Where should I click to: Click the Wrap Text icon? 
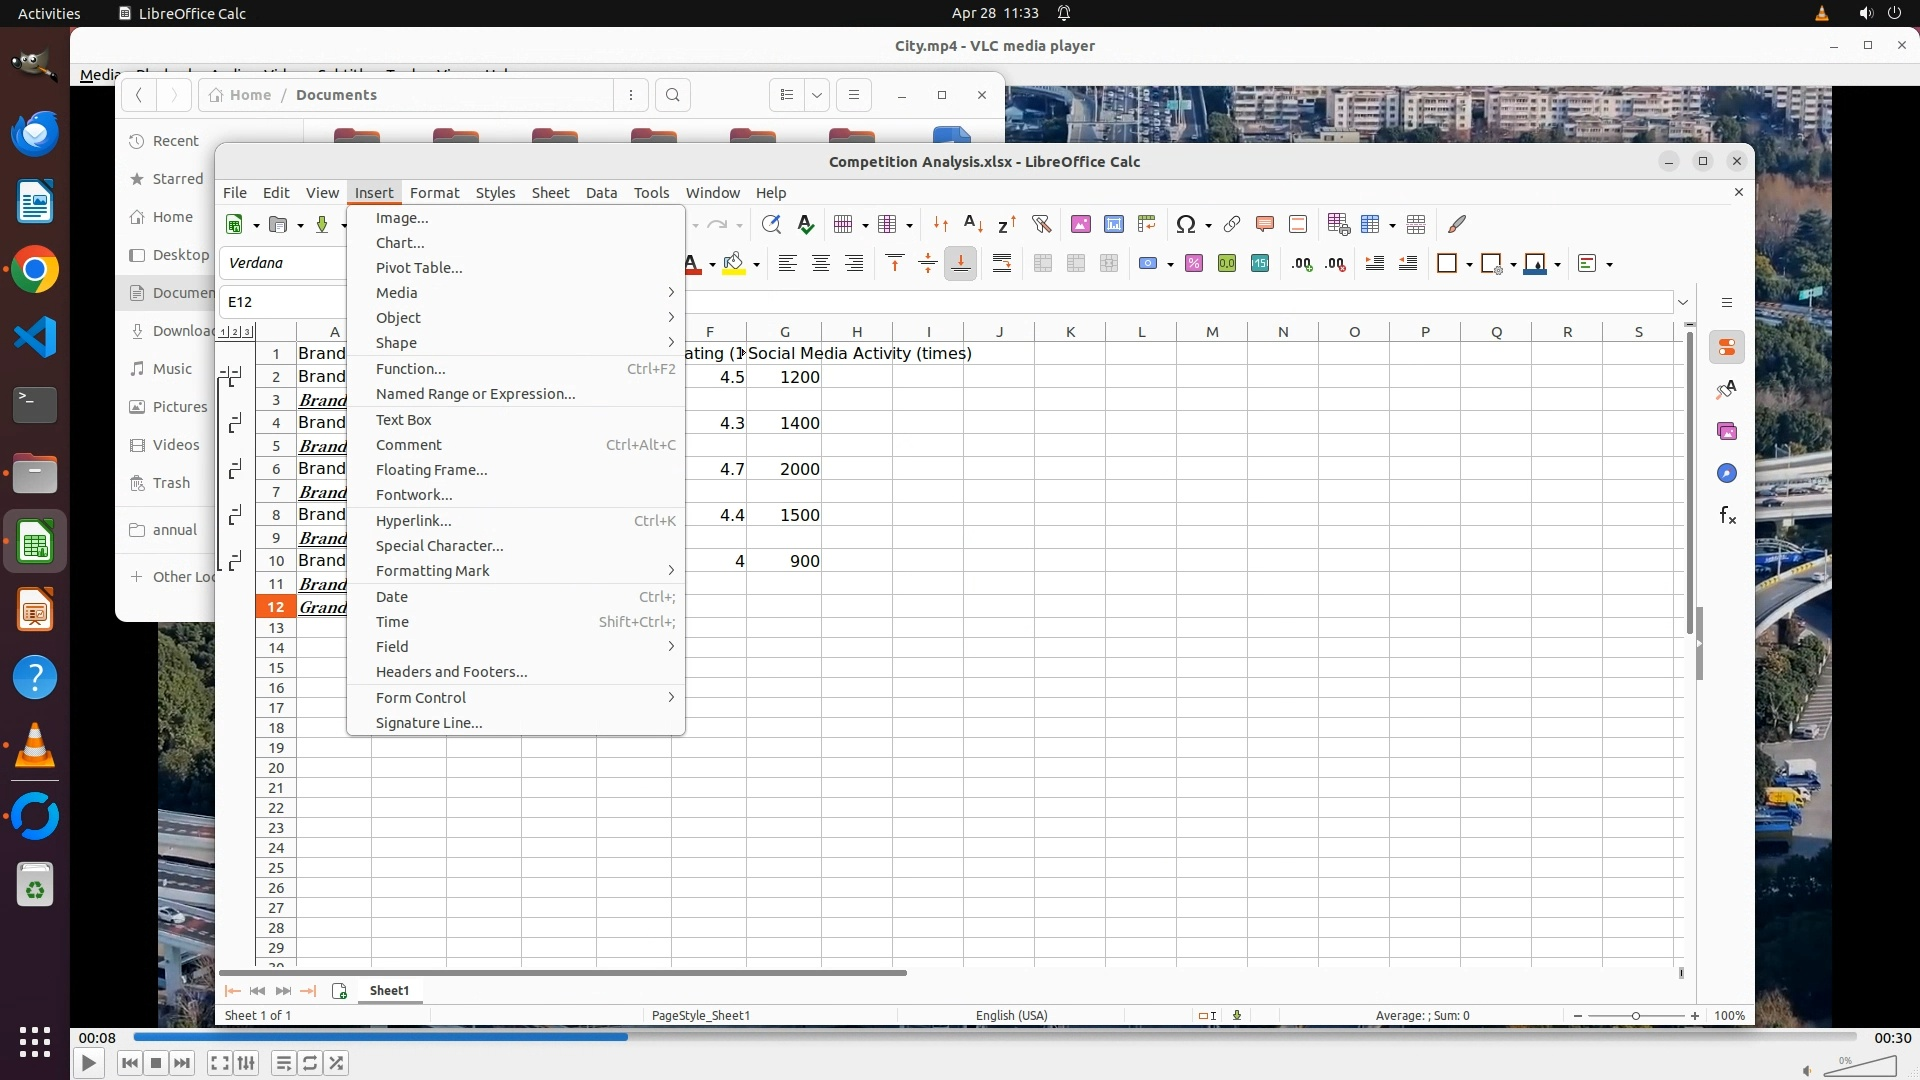pos(1001,263)
